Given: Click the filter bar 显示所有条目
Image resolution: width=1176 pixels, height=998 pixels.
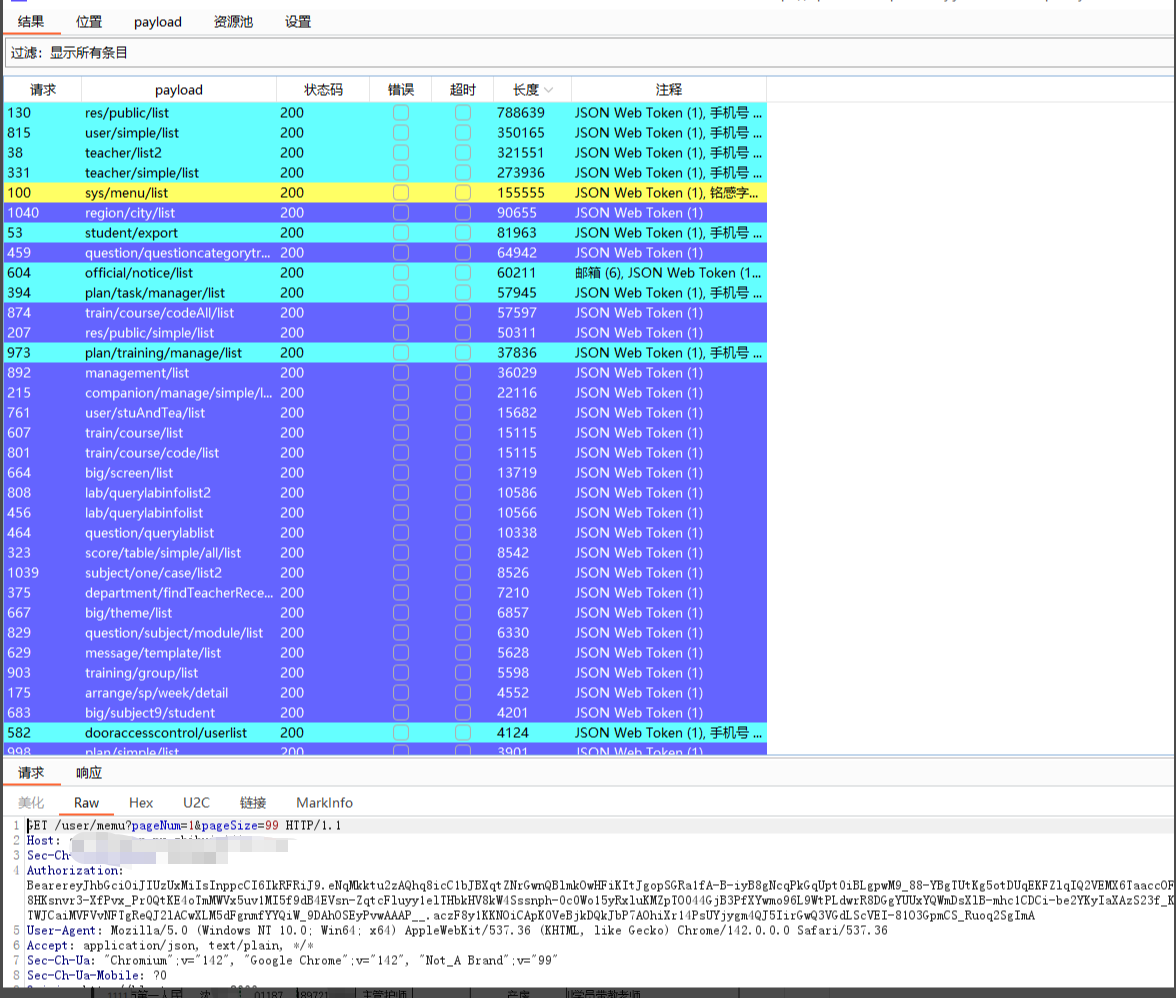Looking at the screenshot, I should pyautogui.click(x=590, y=52).
